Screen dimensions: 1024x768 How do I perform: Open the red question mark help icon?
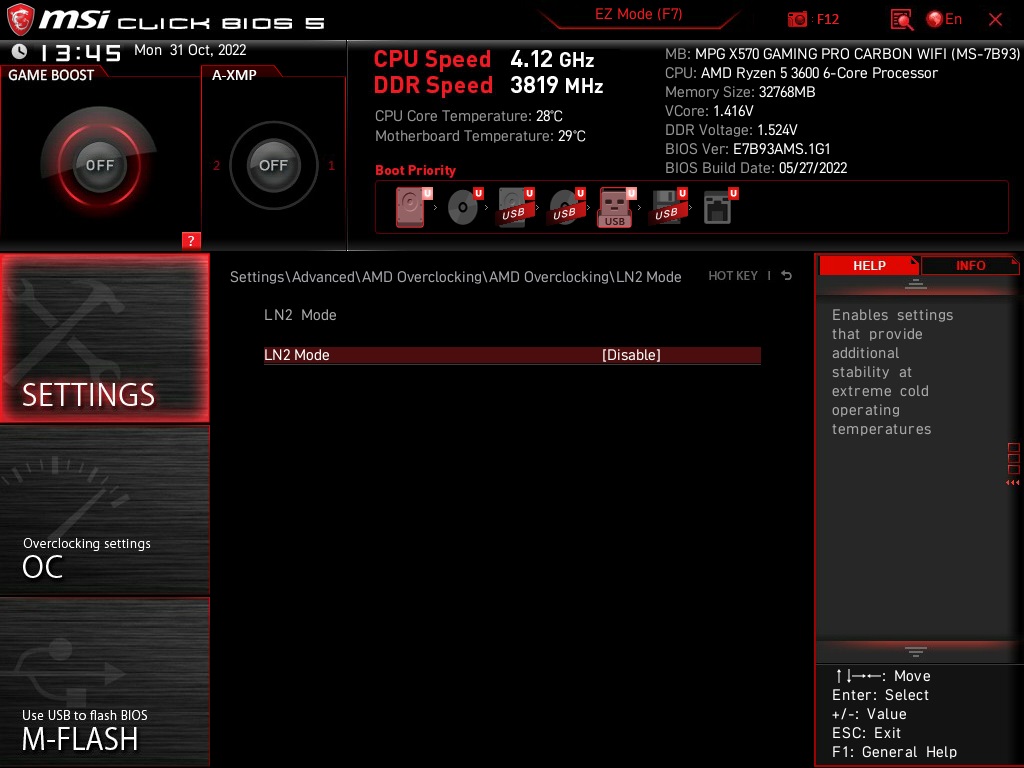pos(191,240)
